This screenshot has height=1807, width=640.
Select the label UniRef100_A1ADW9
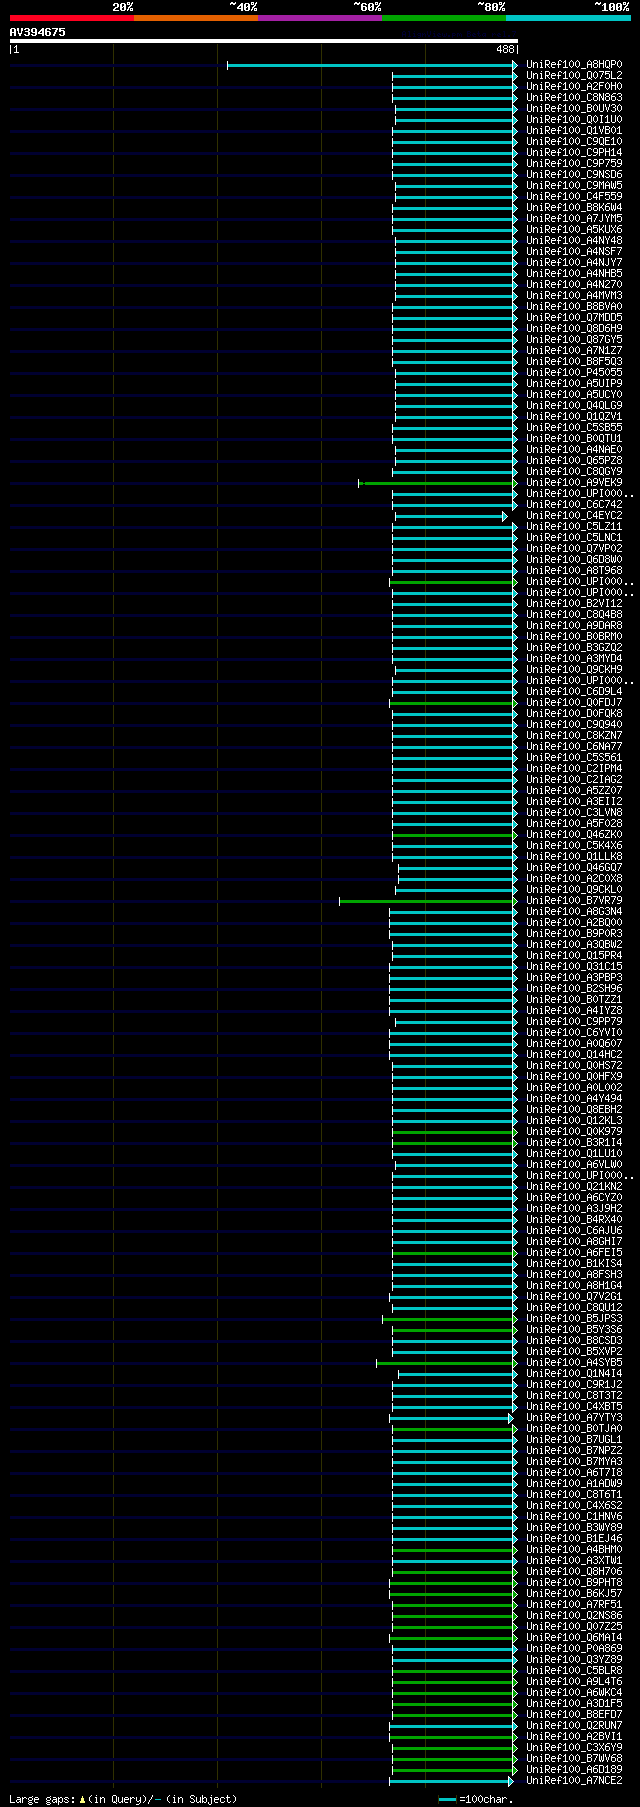tap(574, 1484)
